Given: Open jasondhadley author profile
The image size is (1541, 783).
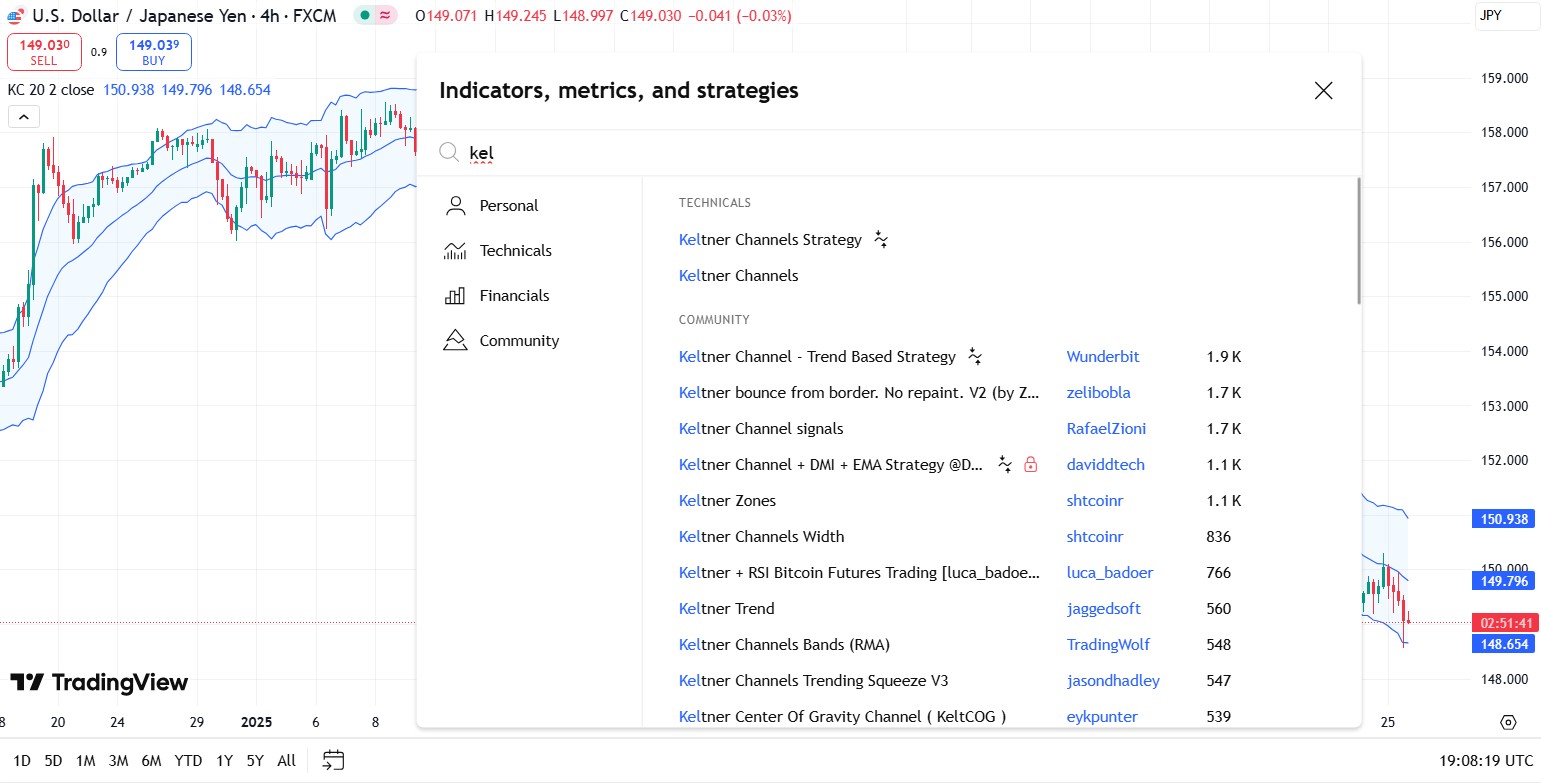Looking at the screenshot, I should click(x=1114, y=681).
